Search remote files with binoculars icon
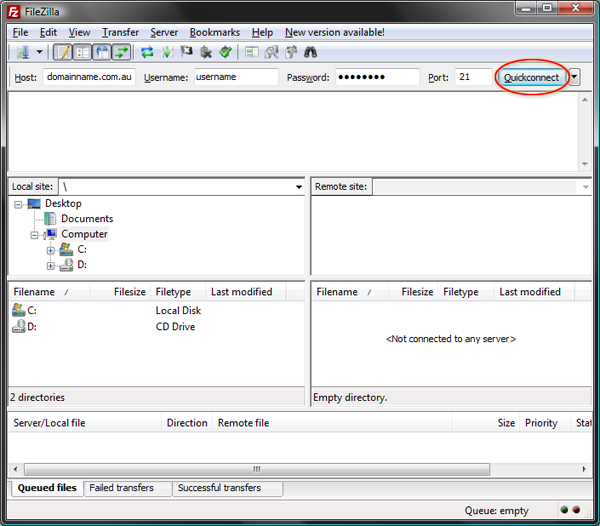Viewport: 600px width, 526px height. (x=310, y=52)
